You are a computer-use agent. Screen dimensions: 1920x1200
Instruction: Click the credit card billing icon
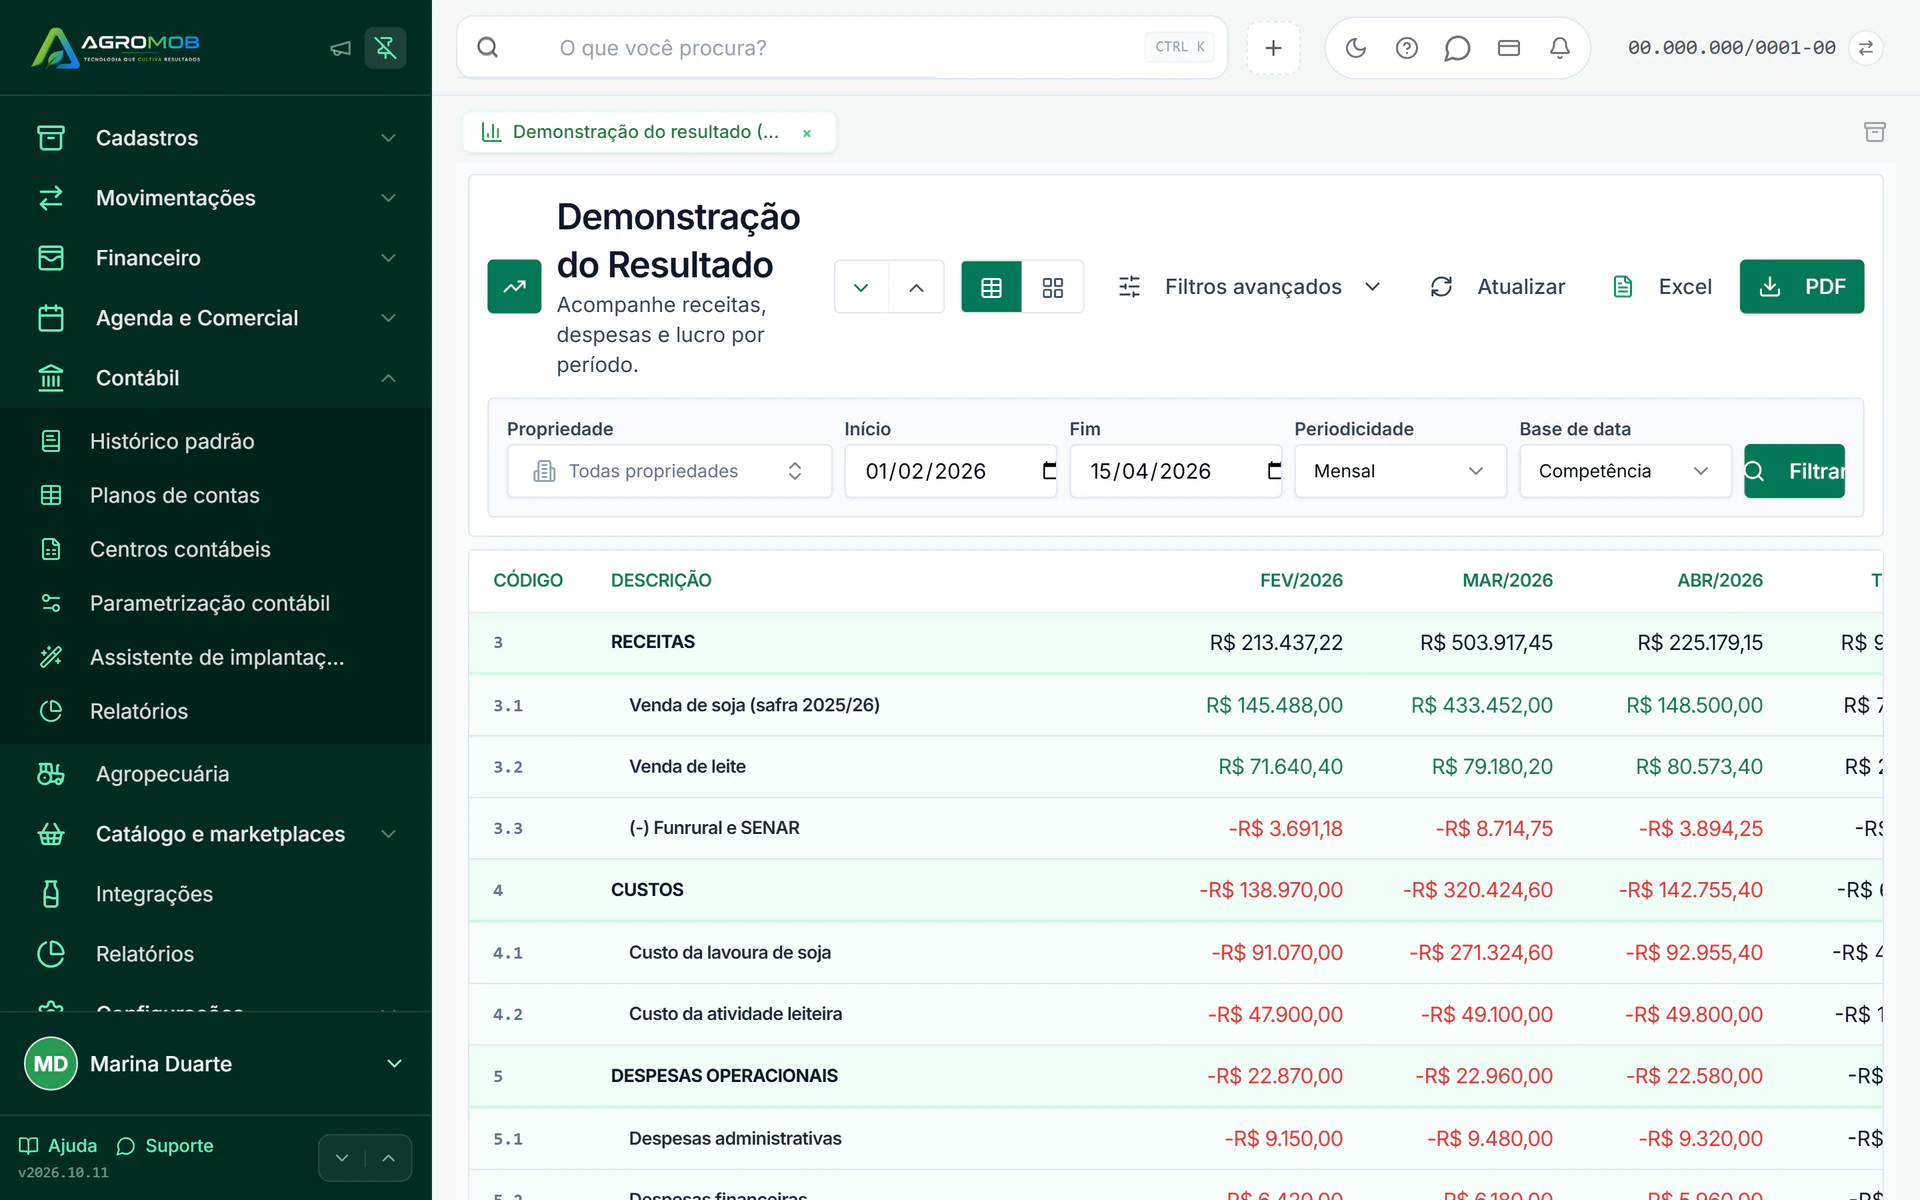coord(1509,48)
